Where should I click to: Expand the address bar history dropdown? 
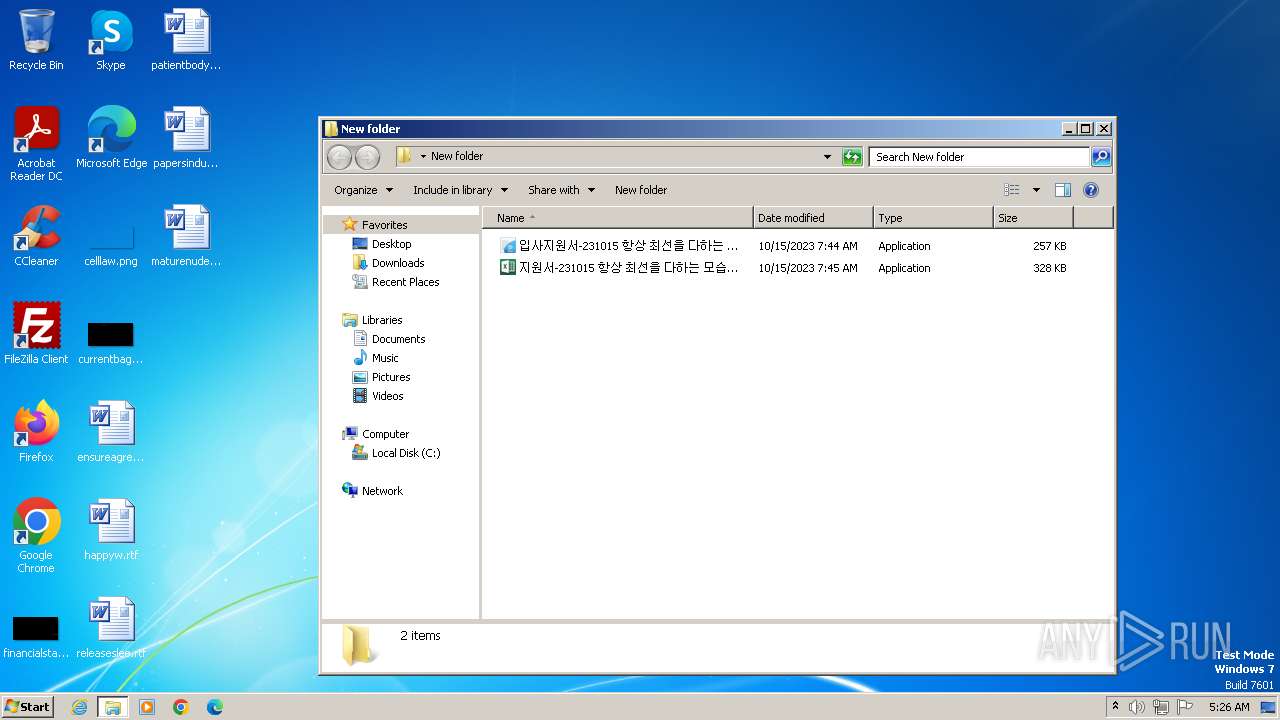click(827, 157)
